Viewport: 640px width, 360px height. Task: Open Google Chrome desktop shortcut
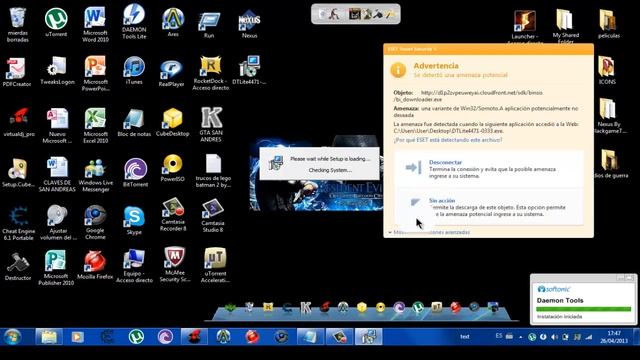coord(95,216)
